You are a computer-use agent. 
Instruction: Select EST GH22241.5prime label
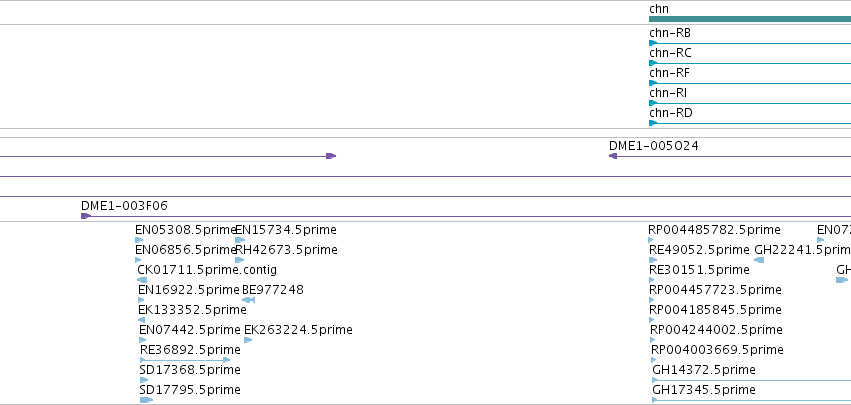coord(803,250)
